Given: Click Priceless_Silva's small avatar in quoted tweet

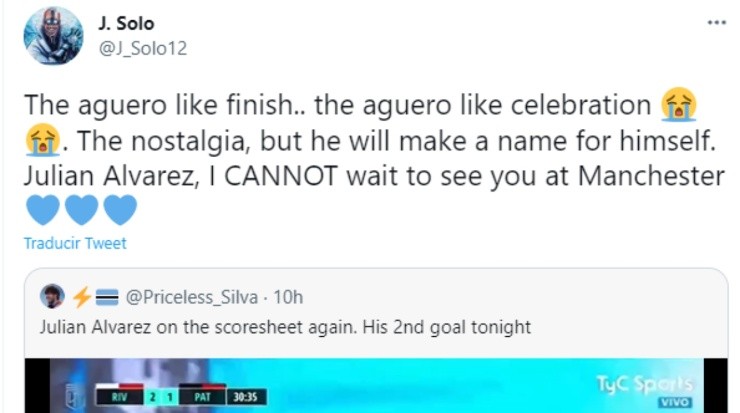Looking at the screenshot, I should click(x=53, y=297).
